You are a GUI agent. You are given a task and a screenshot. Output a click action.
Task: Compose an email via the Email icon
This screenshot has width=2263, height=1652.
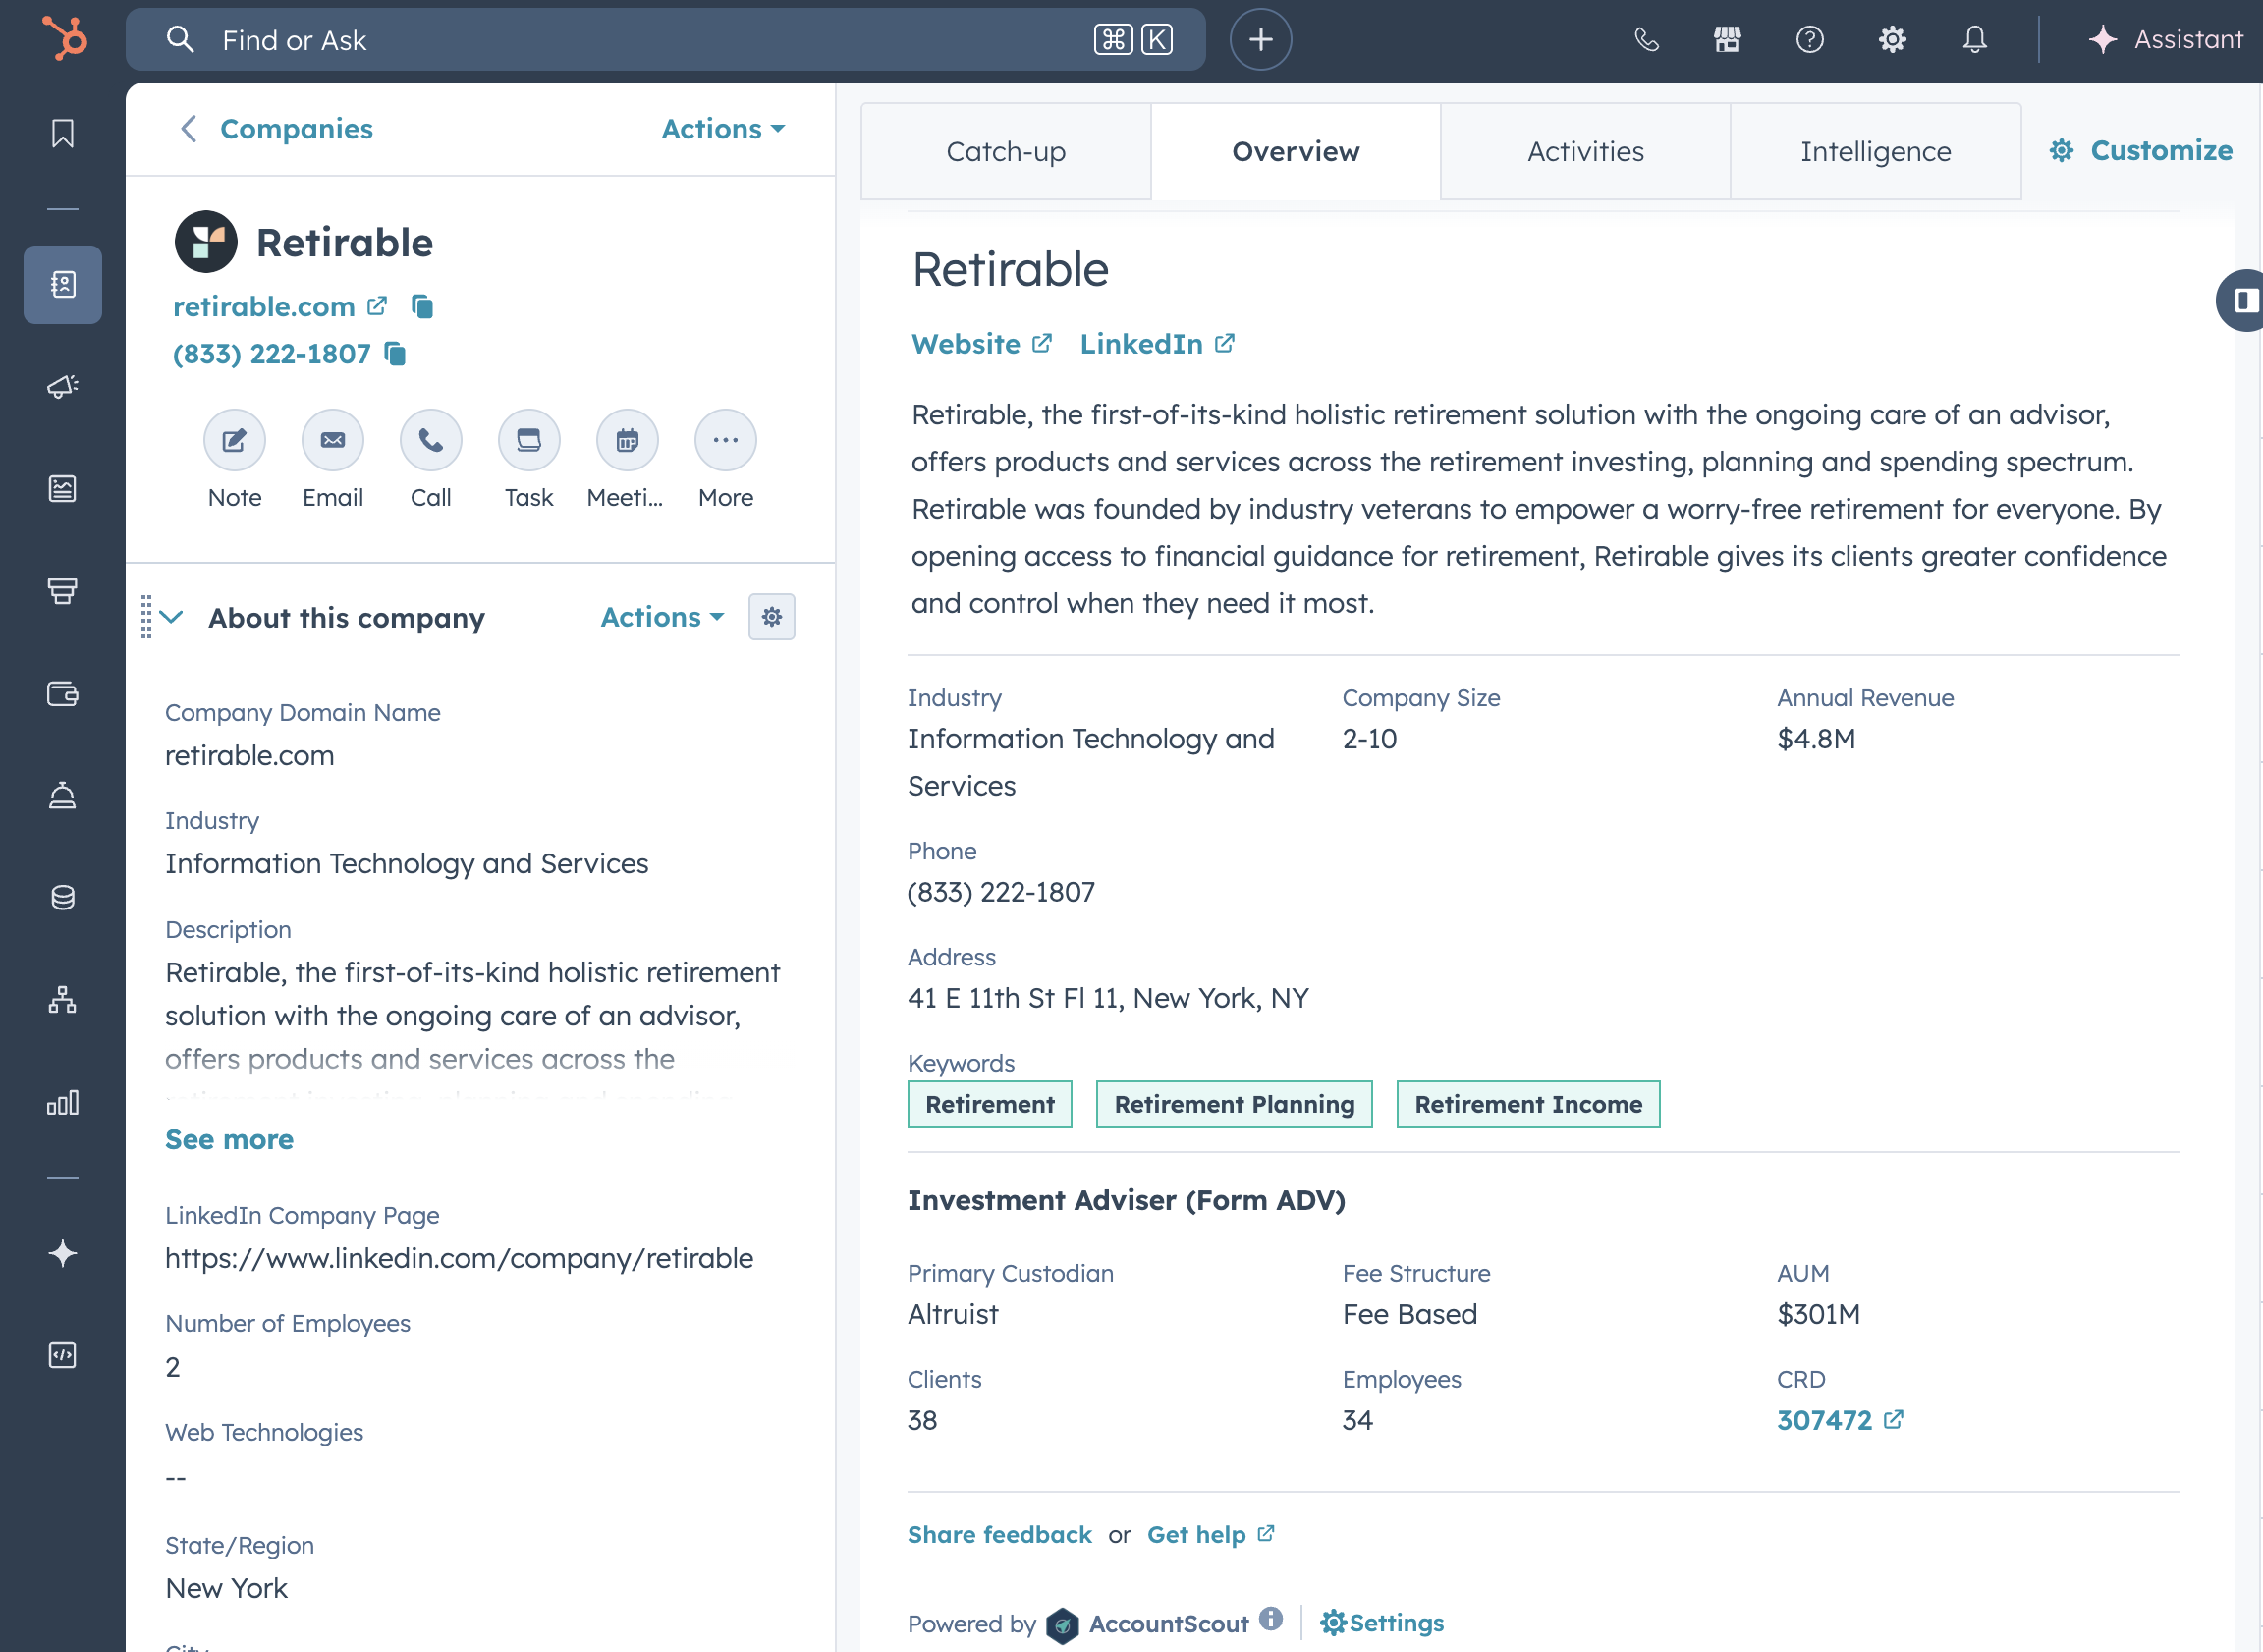332,440
